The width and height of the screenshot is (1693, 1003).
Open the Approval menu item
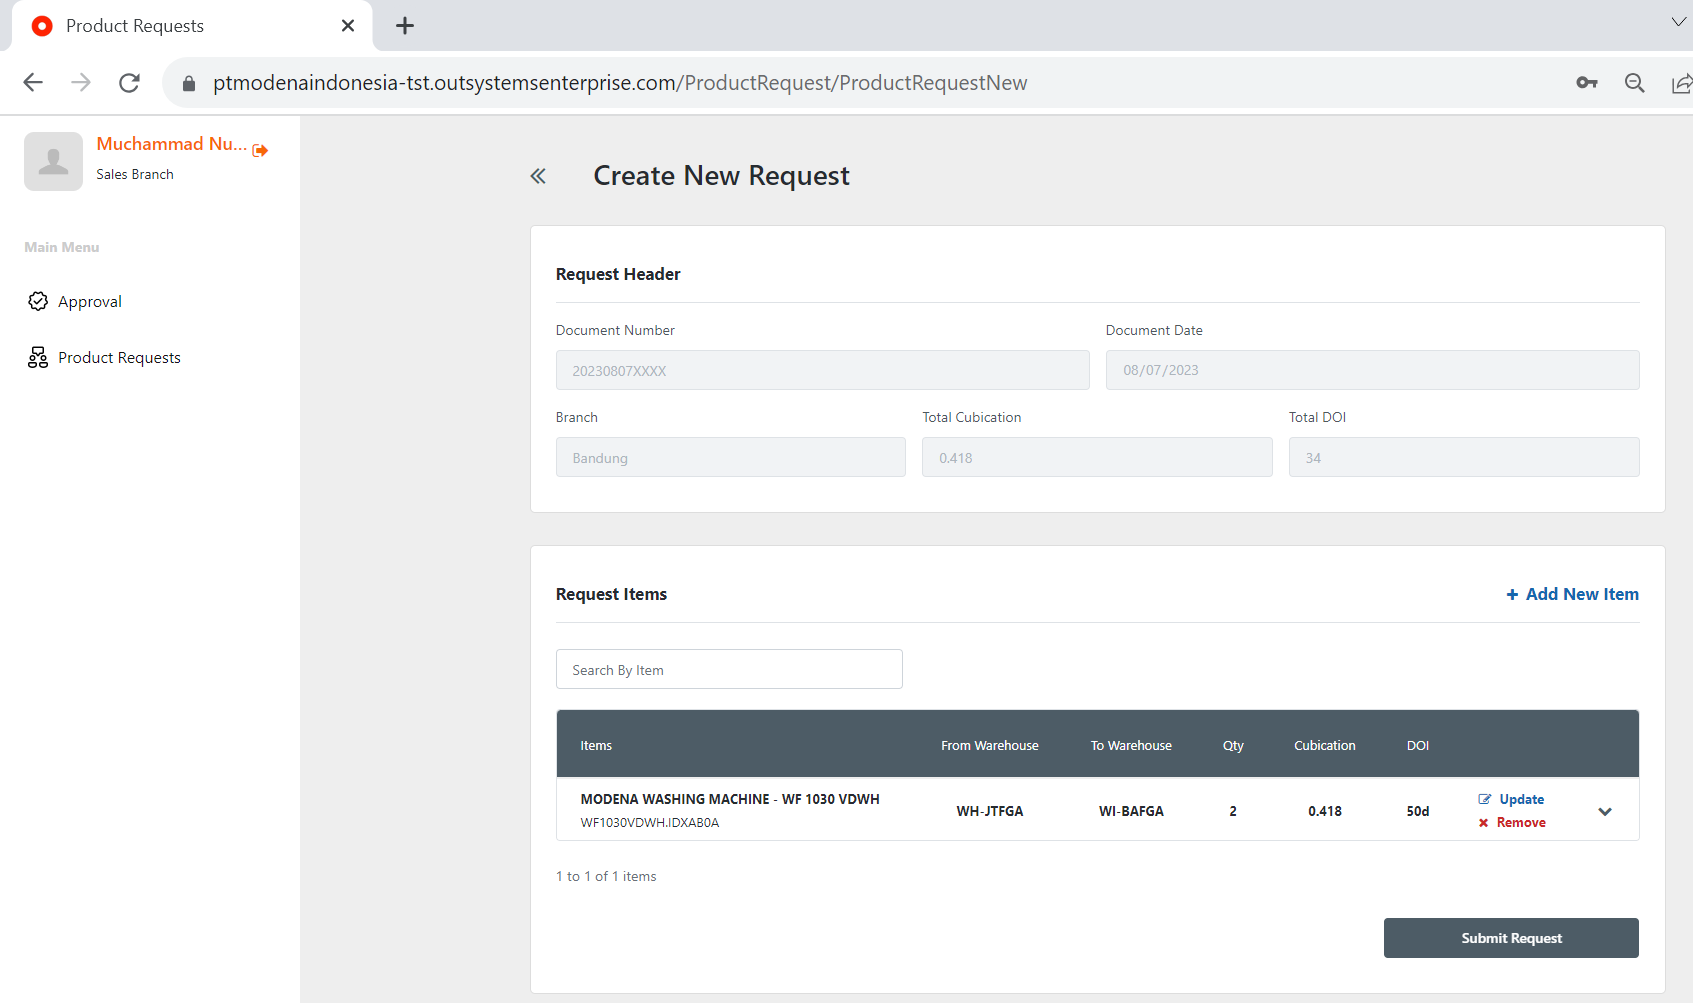[89, 302]
